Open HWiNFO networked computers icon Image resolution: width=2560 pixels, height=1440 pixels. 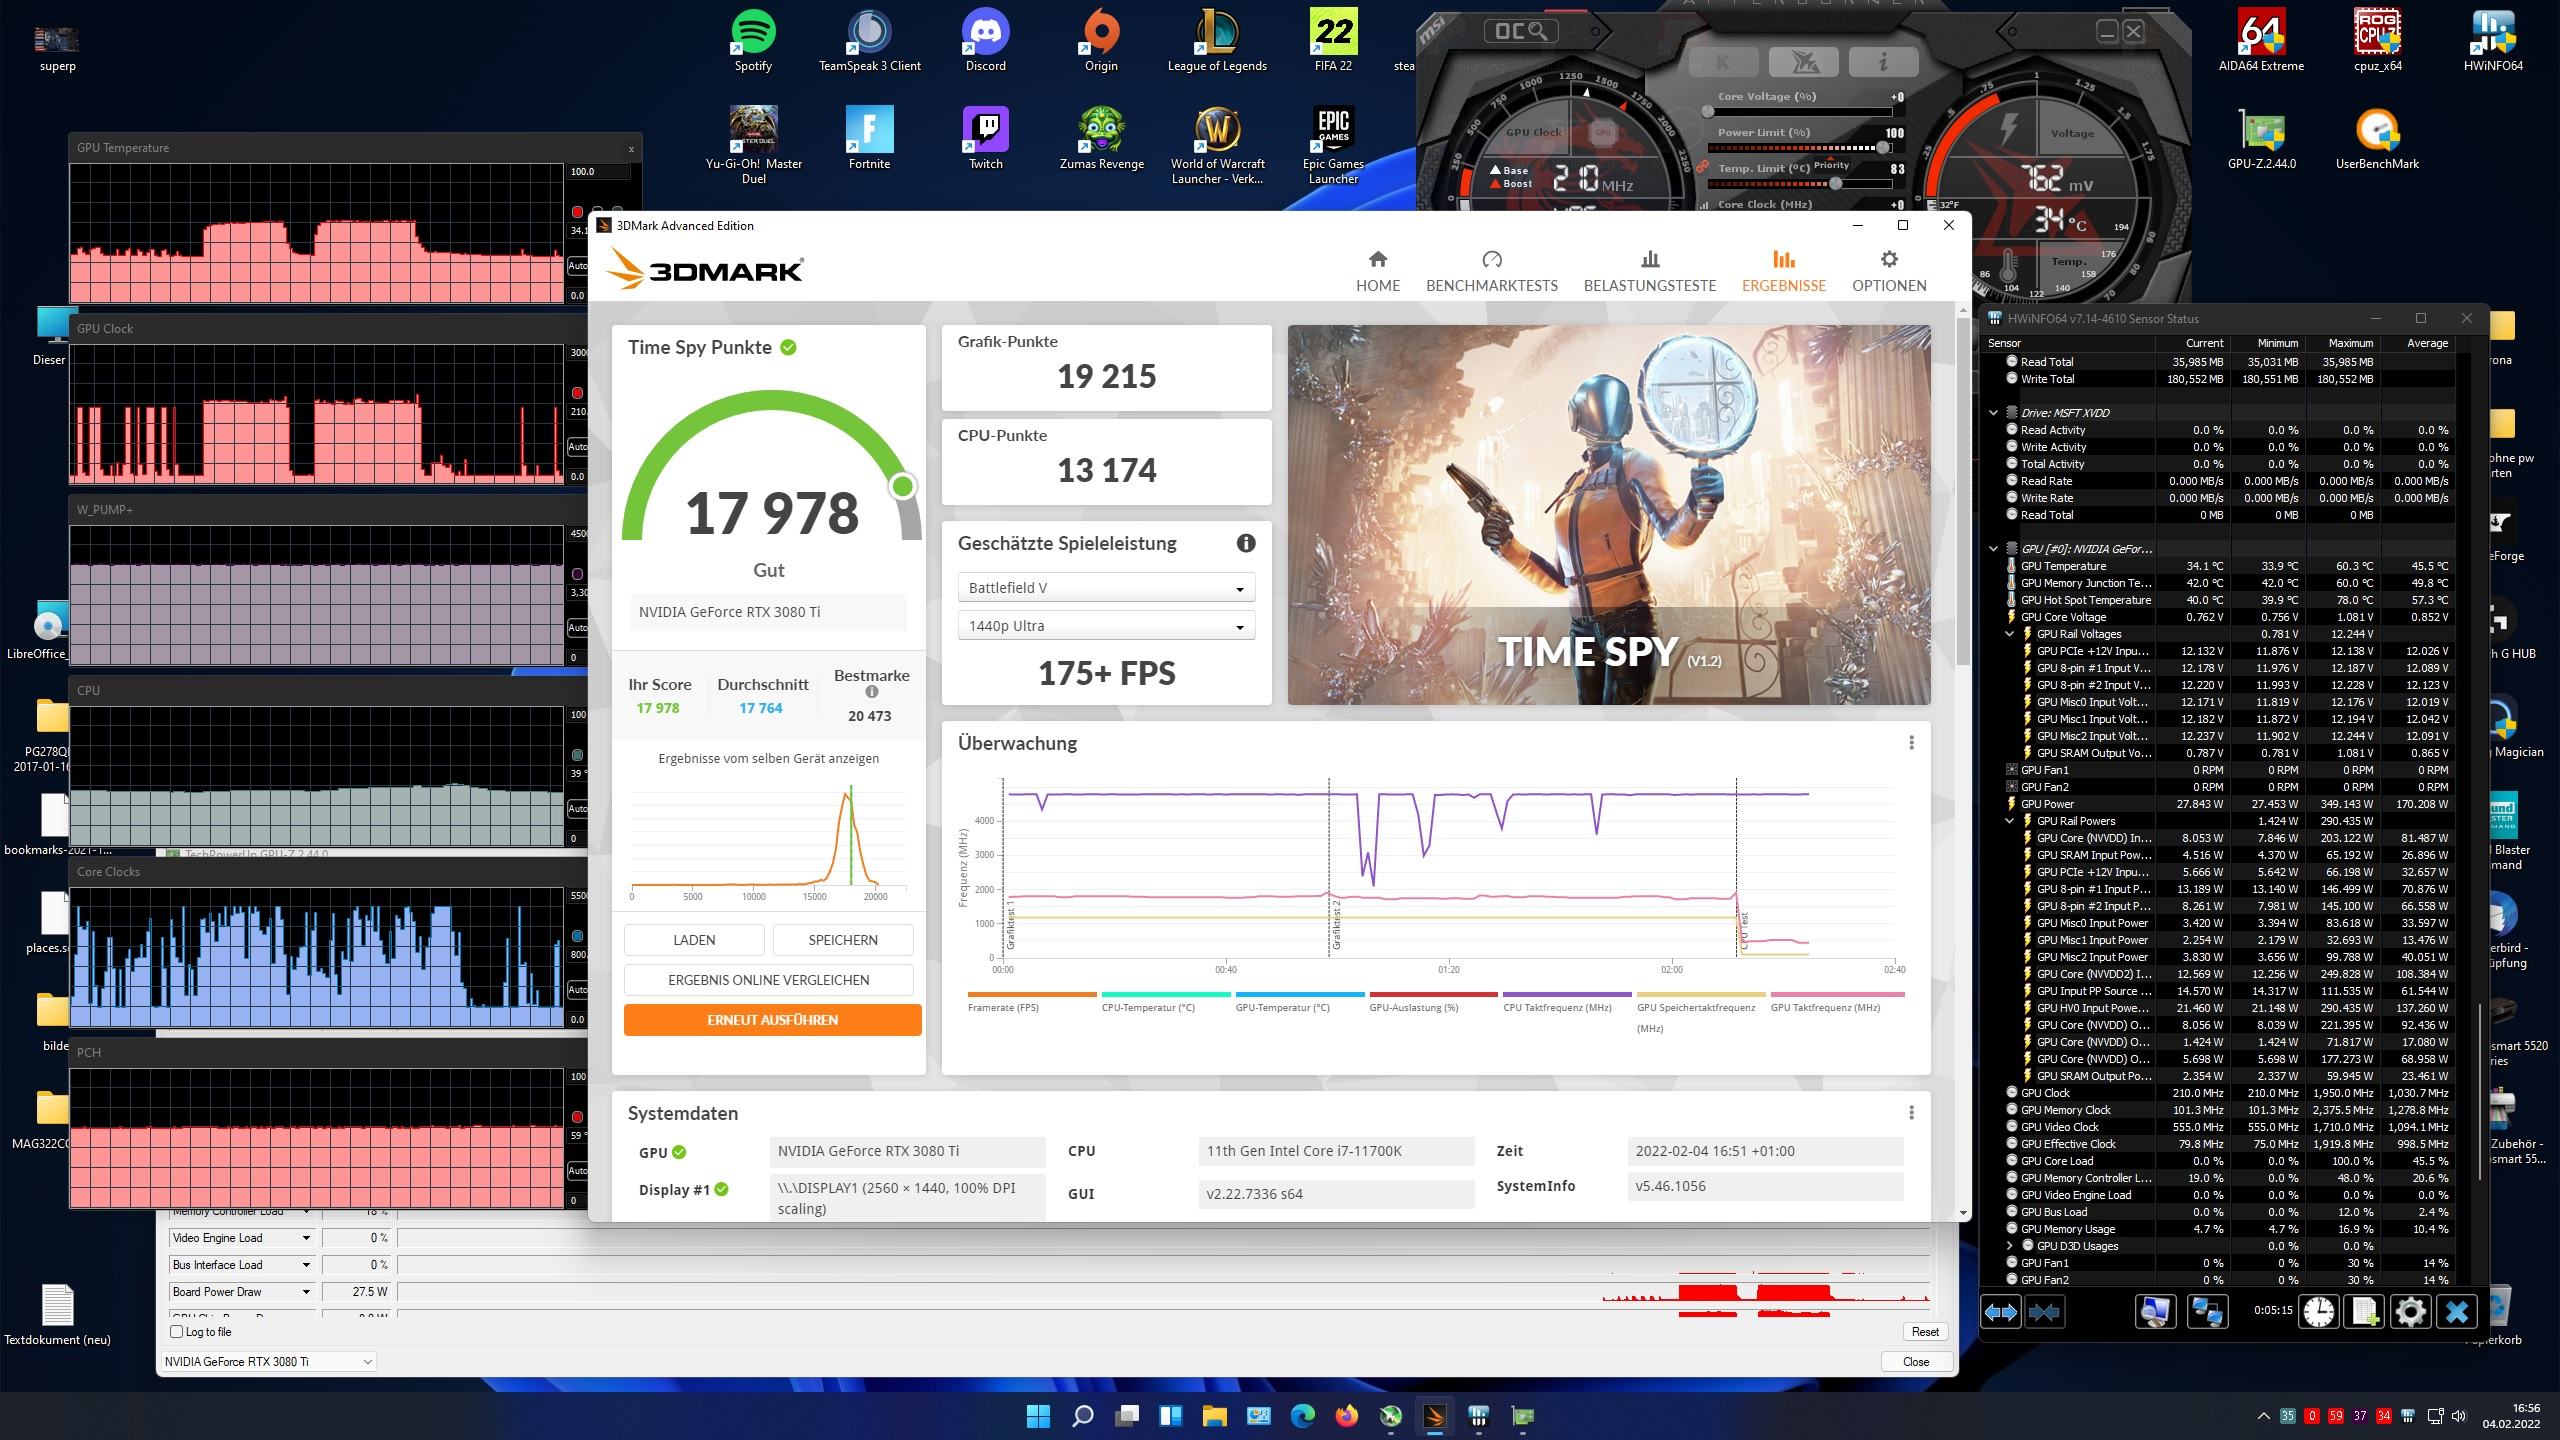click(2206, 1312)
